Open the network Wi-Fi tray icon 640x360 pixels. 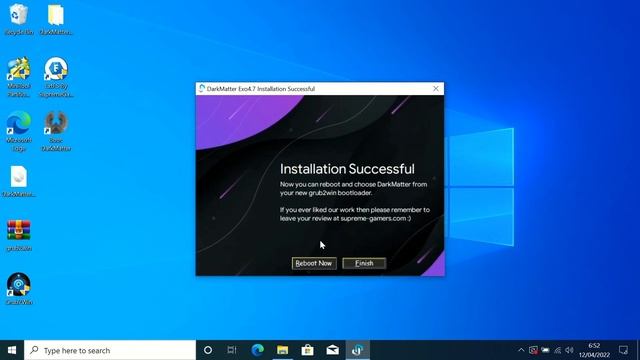[x=558, y=350]
